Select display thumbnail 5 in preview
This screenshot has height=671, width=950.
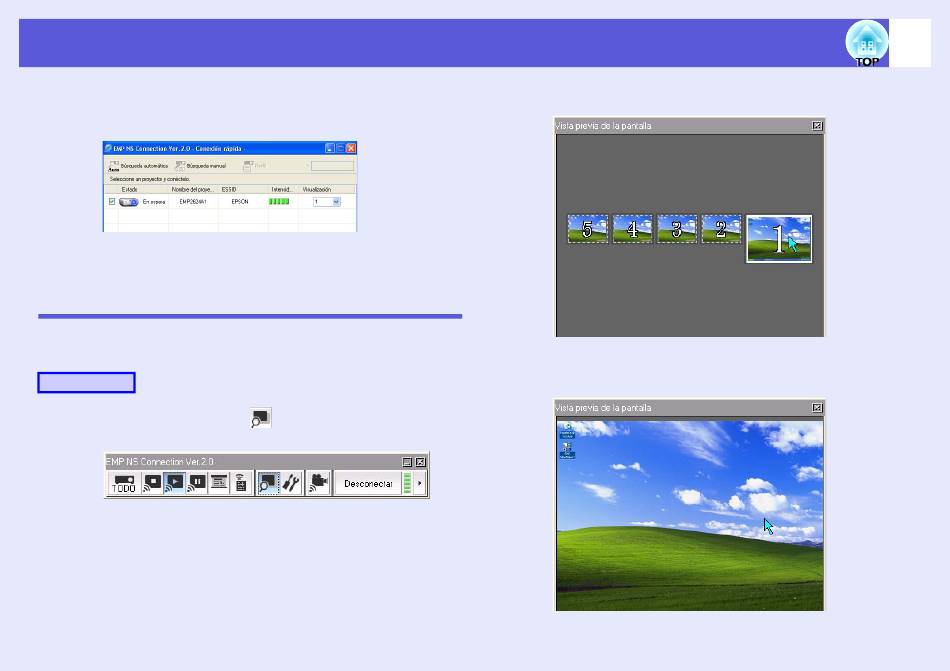click(588, 229)
